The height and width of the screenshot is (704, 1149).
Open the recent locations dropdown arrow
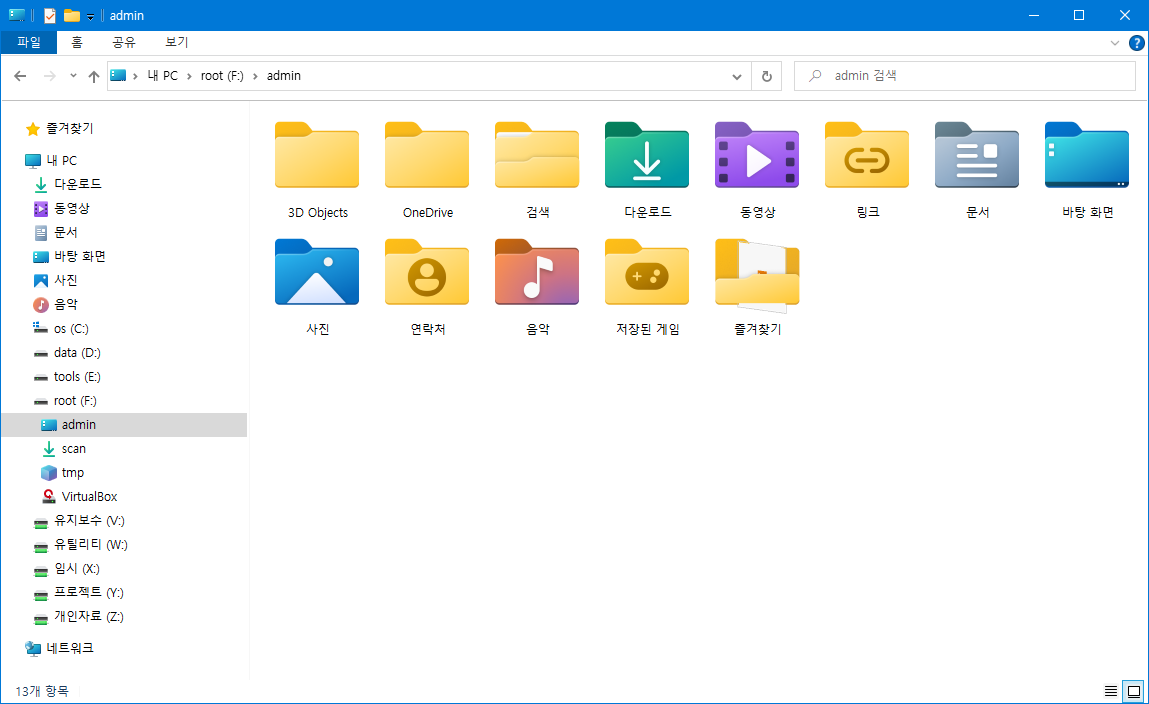coord(73,75)
